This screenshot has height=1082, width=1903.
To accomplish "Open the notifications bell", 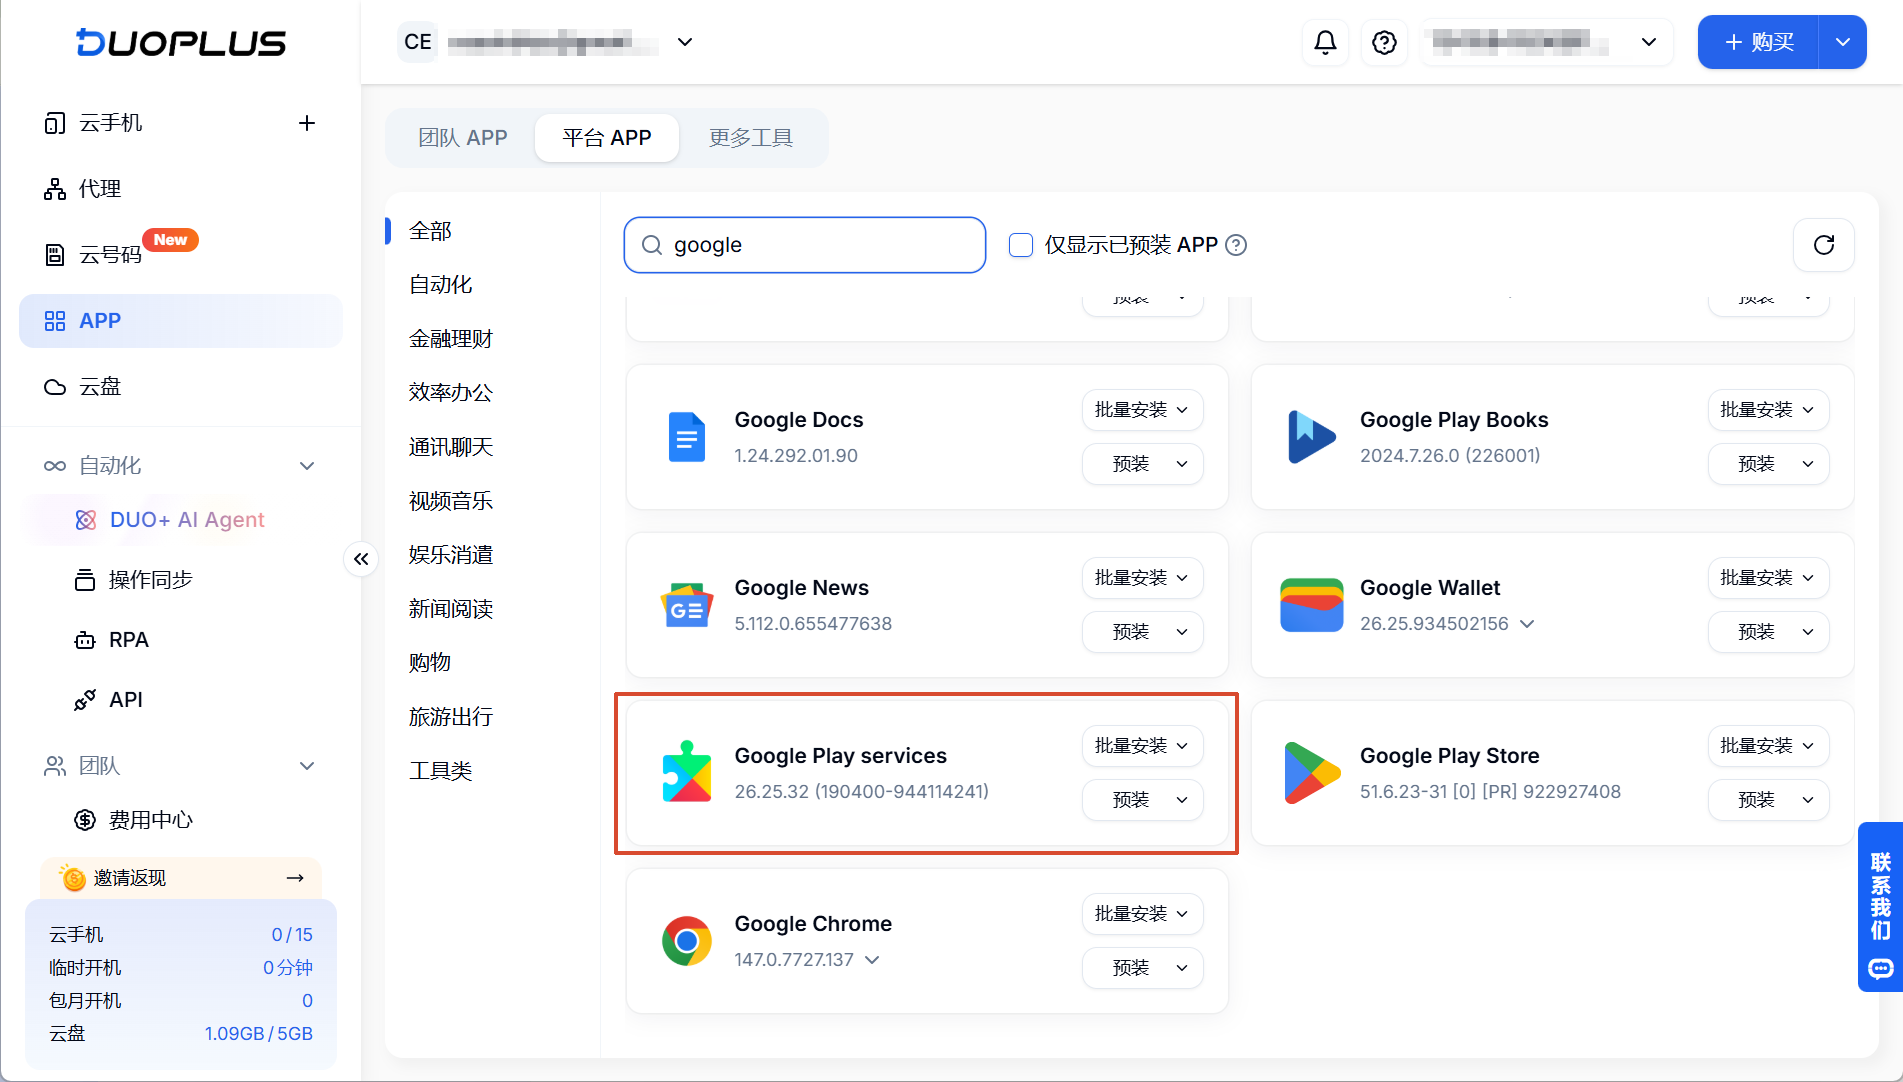I will coord(1325,42).
